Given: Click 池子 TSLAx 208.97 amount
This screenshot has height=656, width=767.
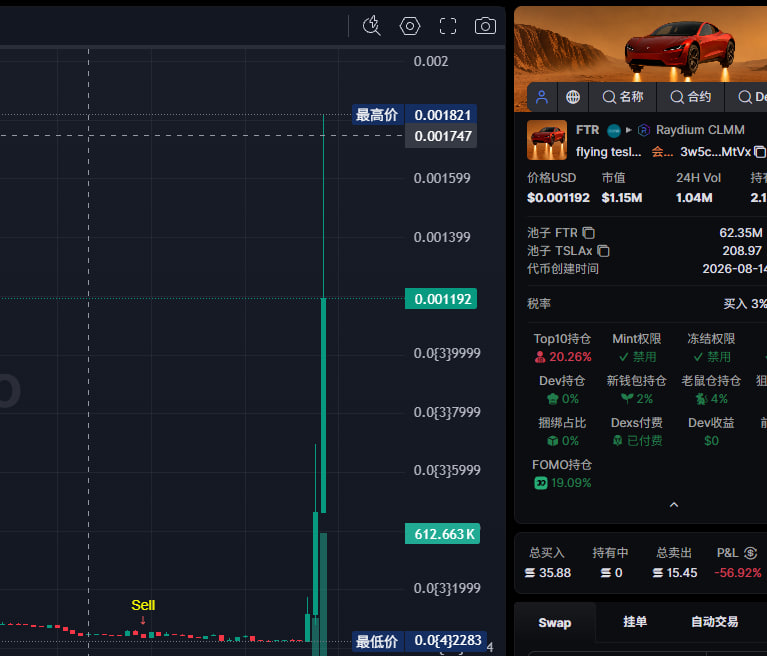Looking at the screenshot, I should (x=742, y=251).
